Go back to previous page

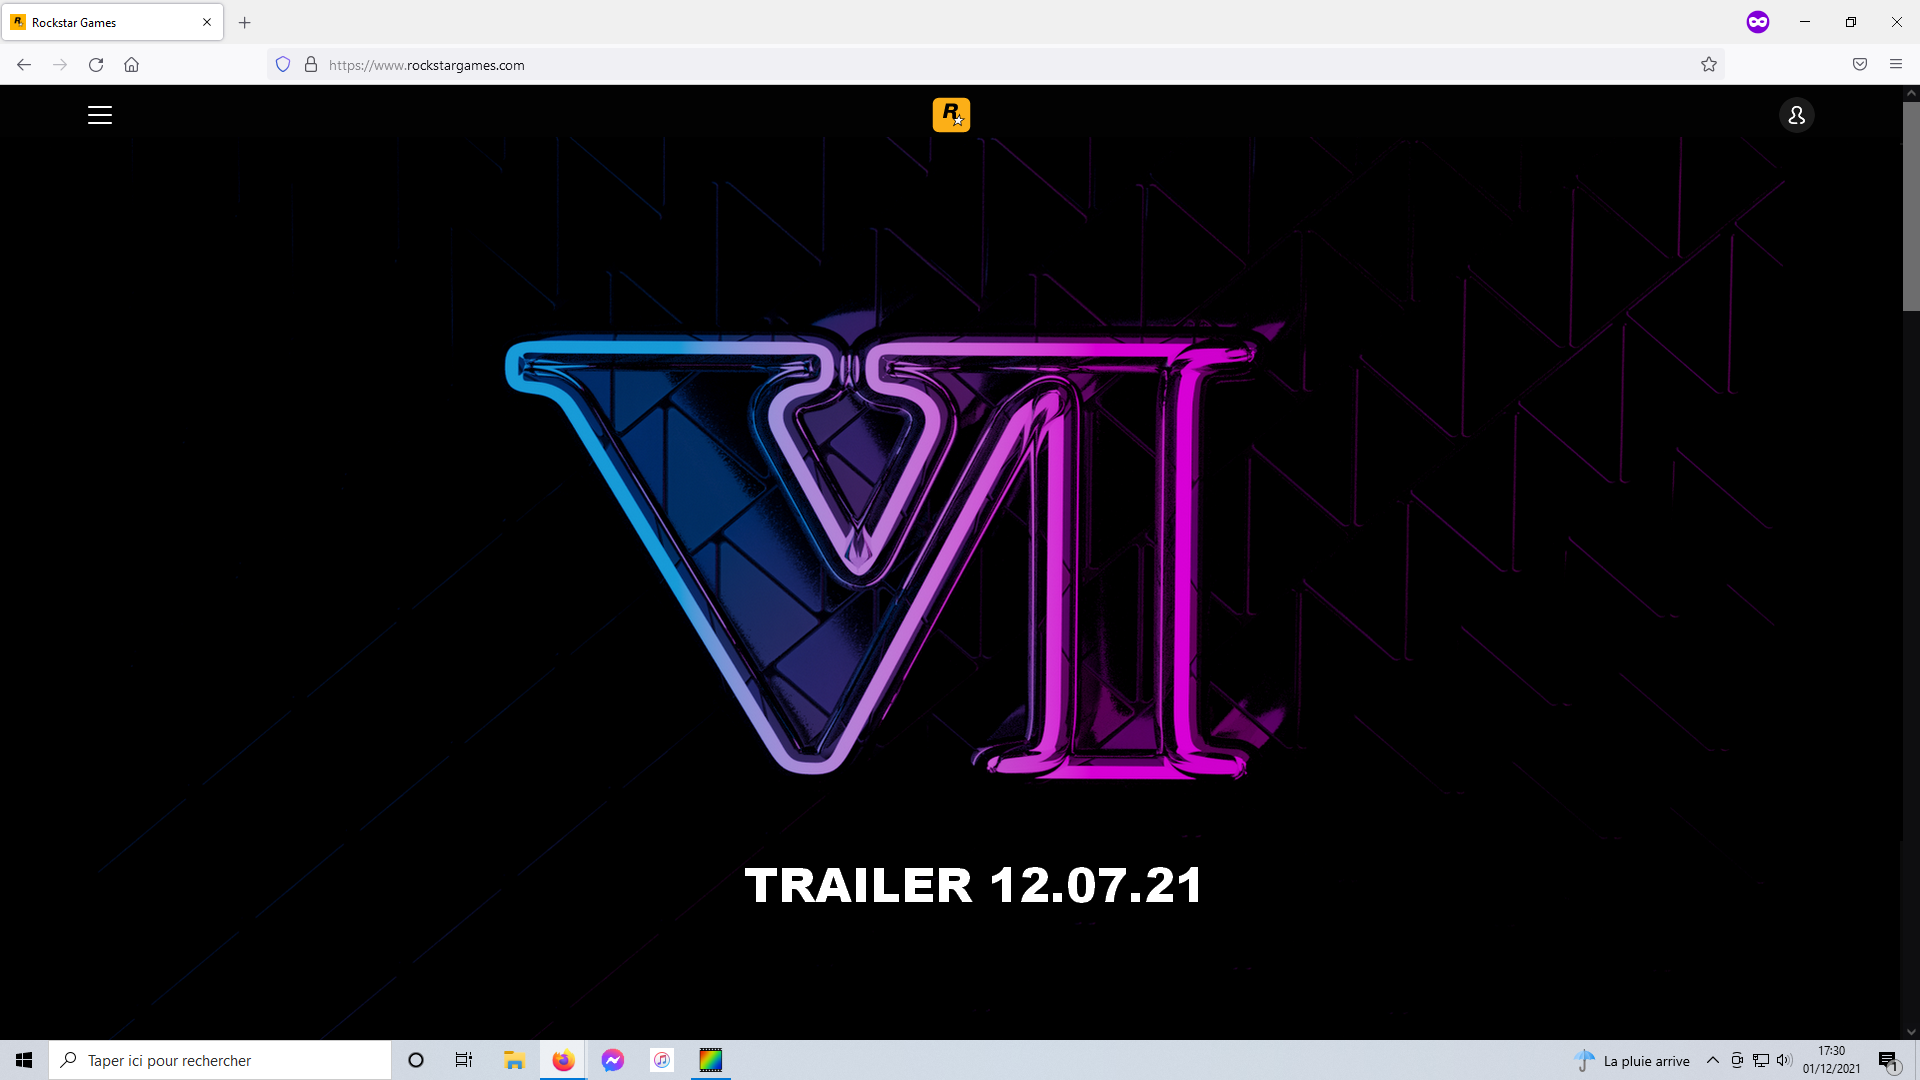[24, 65]
